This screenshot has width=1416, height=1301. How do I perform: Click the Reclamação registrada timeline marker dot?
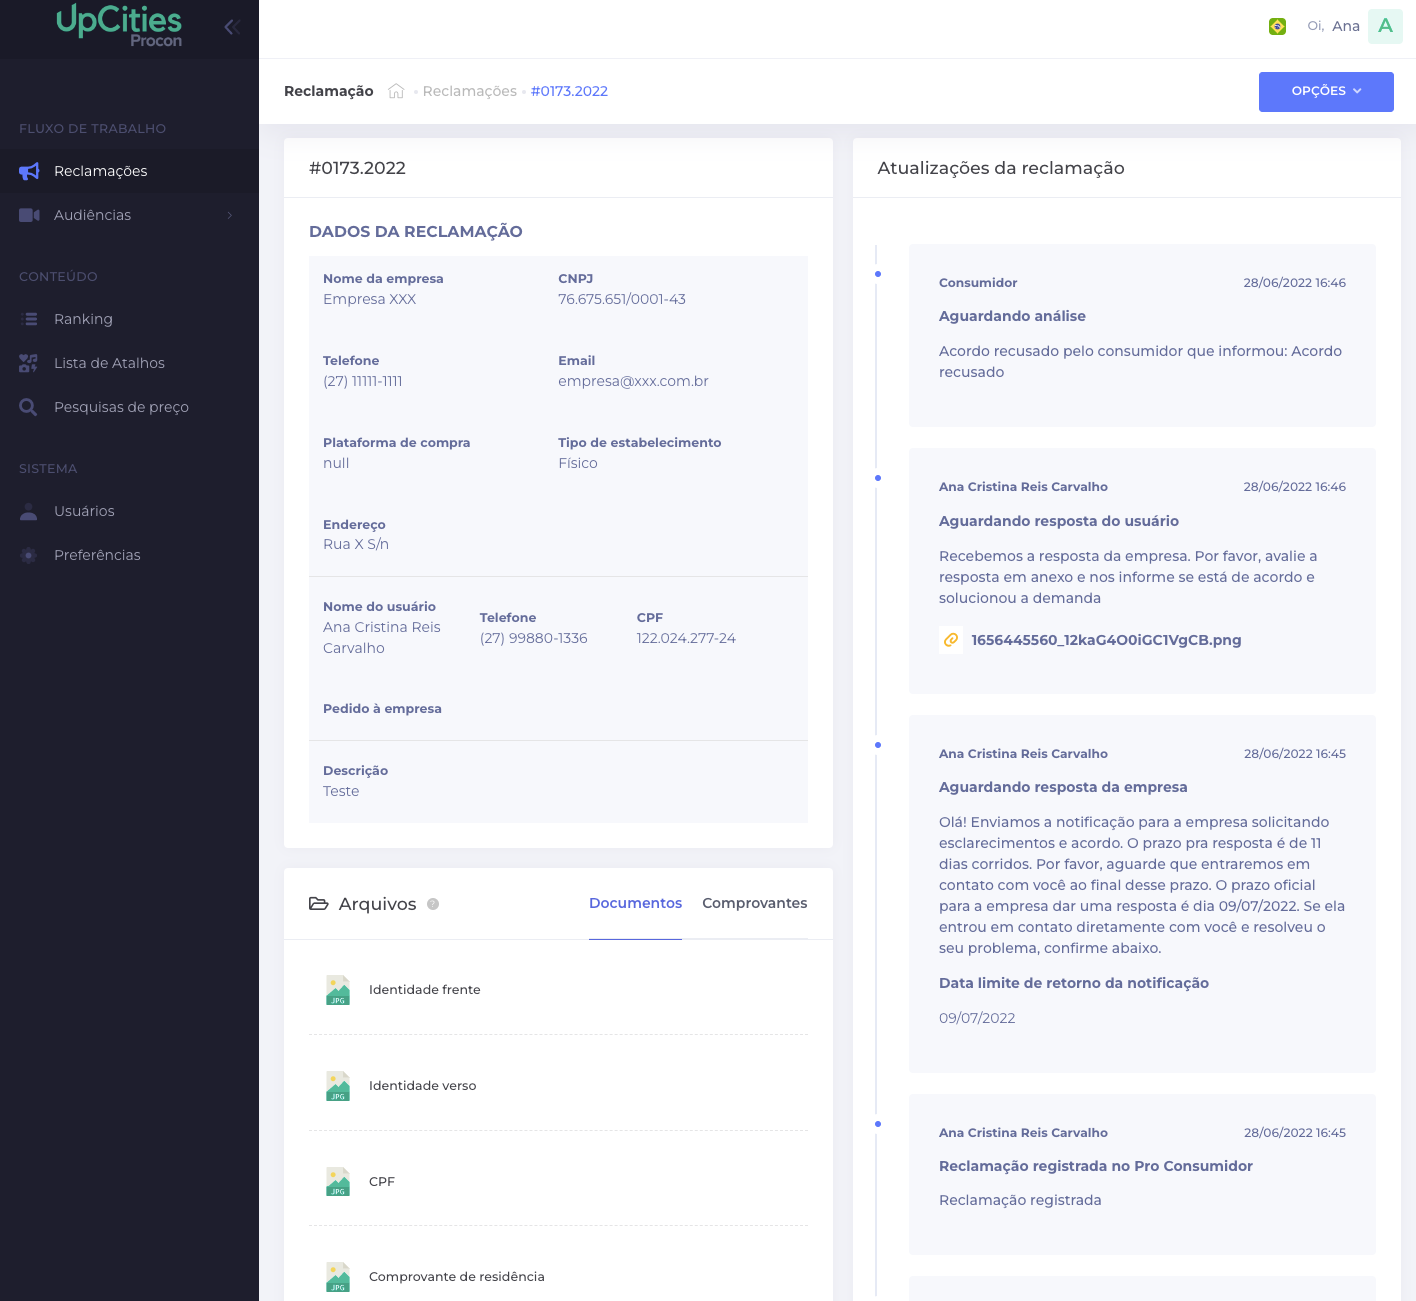click(878, 1124)
